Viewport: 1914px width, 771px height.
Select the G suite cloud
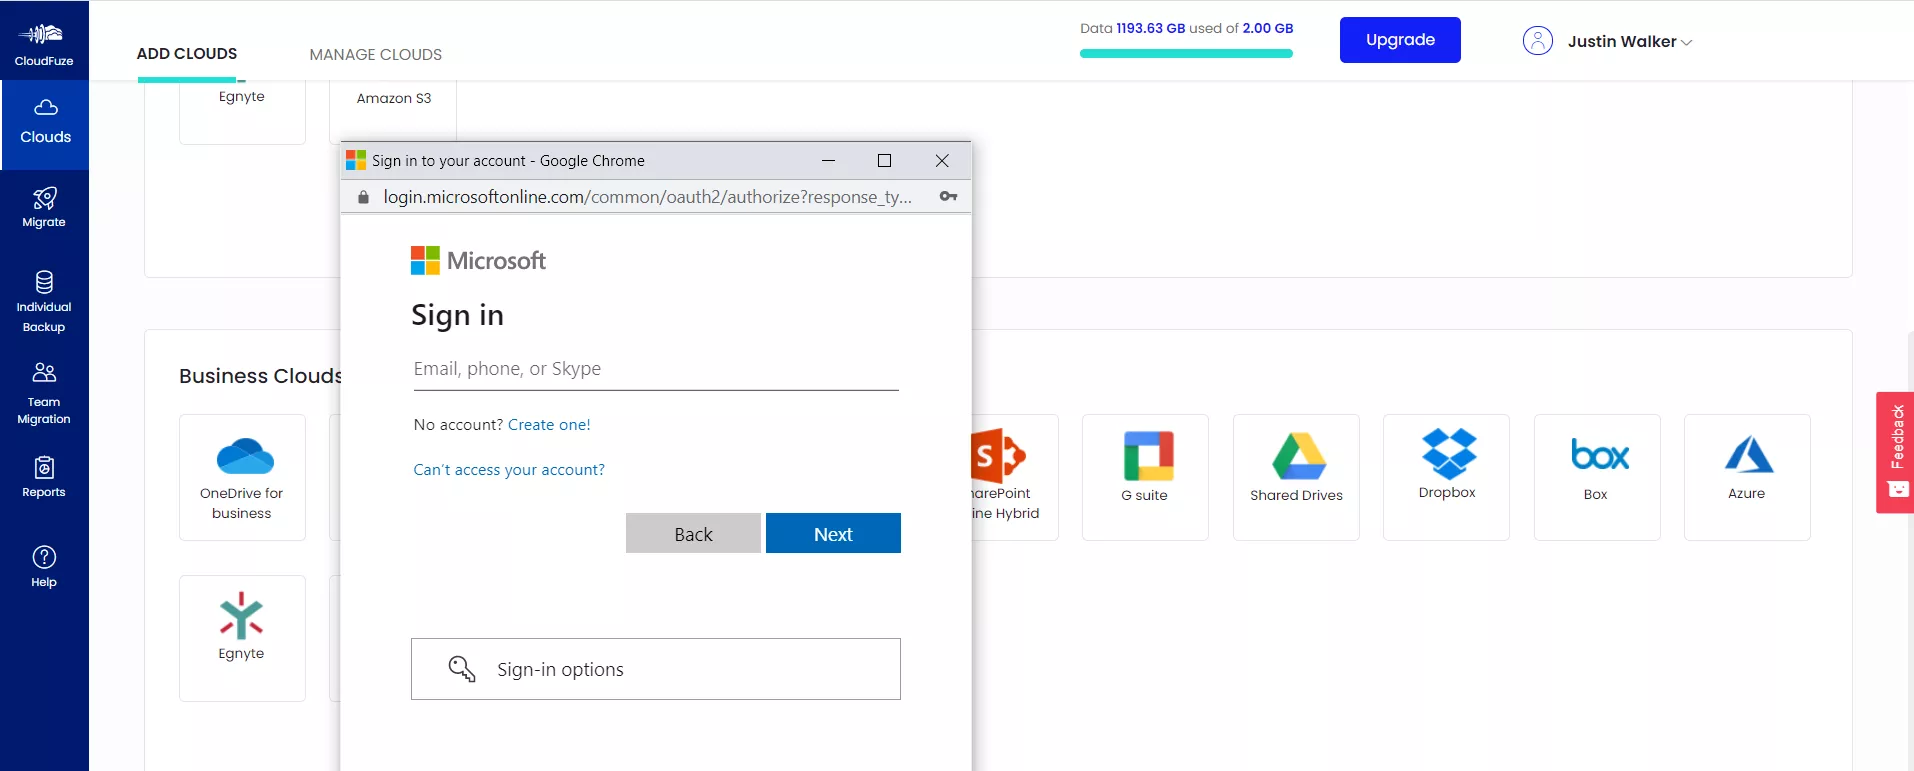(x=1145, y=477)
